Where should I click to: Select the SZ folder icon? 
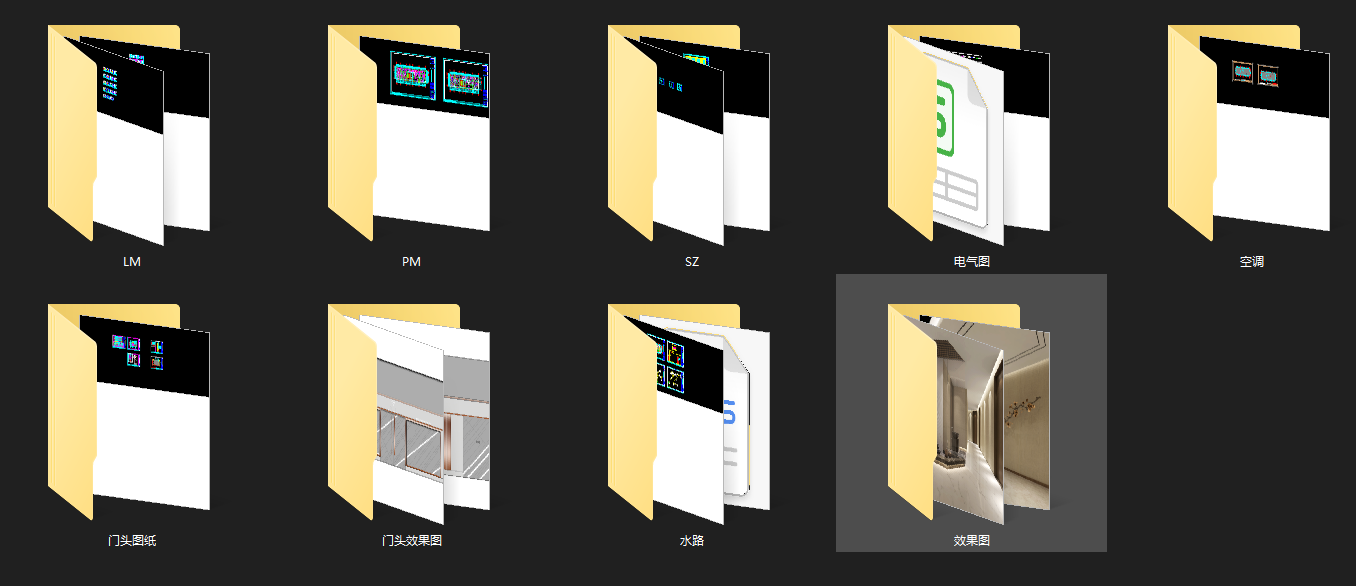[689, 134]
